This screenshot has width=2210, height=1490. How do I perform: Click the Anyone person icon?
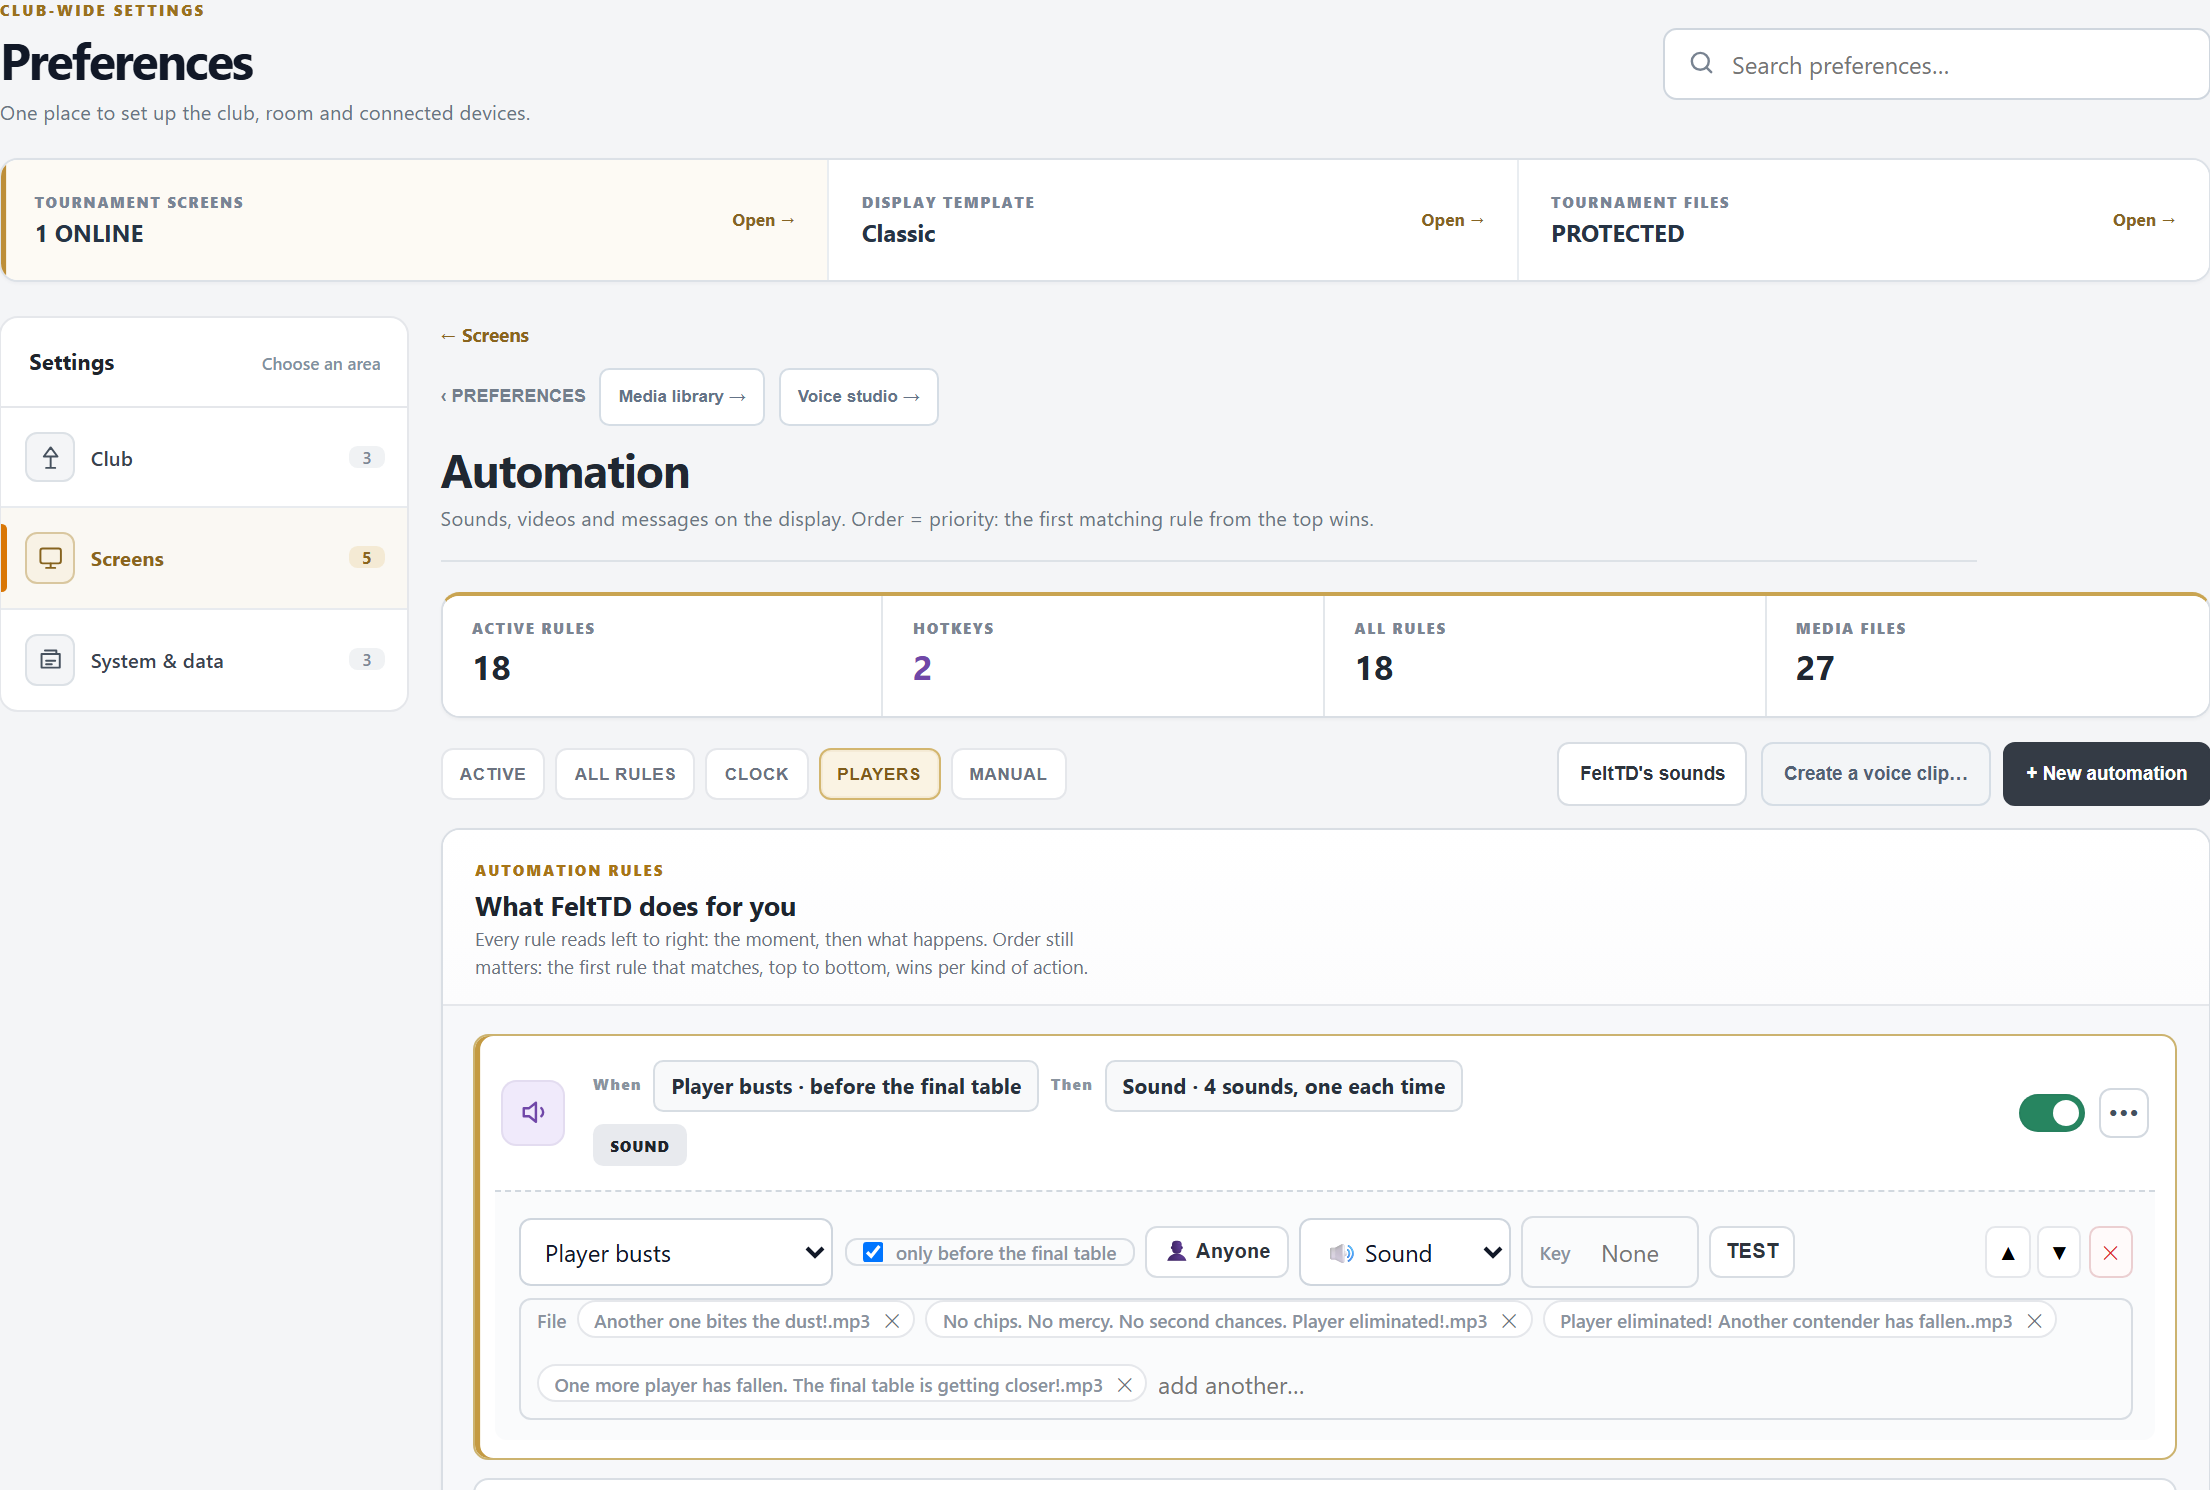[1177, 1251]
